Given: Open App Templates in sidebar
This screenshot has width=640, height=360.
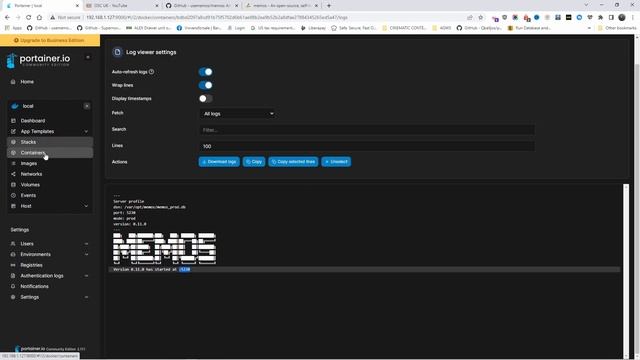Looking at the screenshot, I should 37,131.
